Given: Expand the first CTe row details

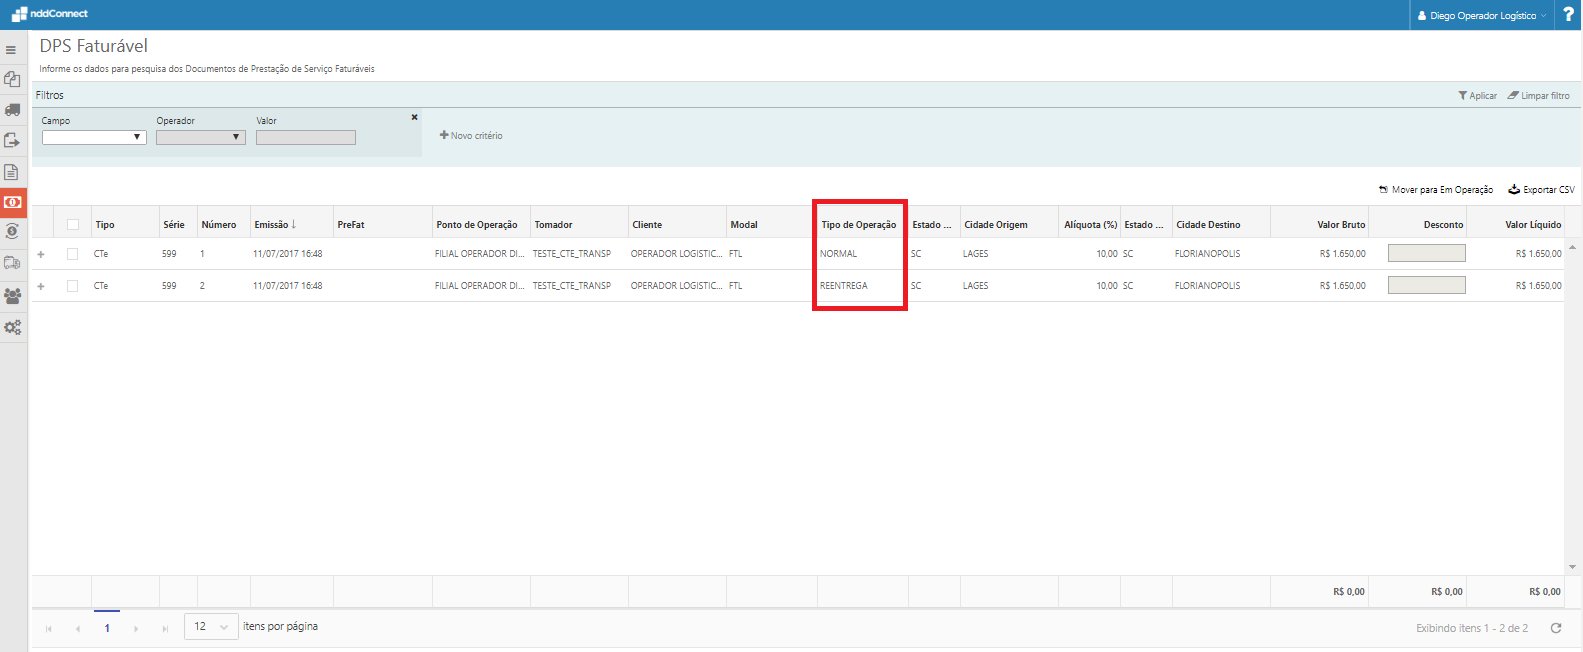Looking at the screenshot, I should pyautogui.click(x=41, y=254).
